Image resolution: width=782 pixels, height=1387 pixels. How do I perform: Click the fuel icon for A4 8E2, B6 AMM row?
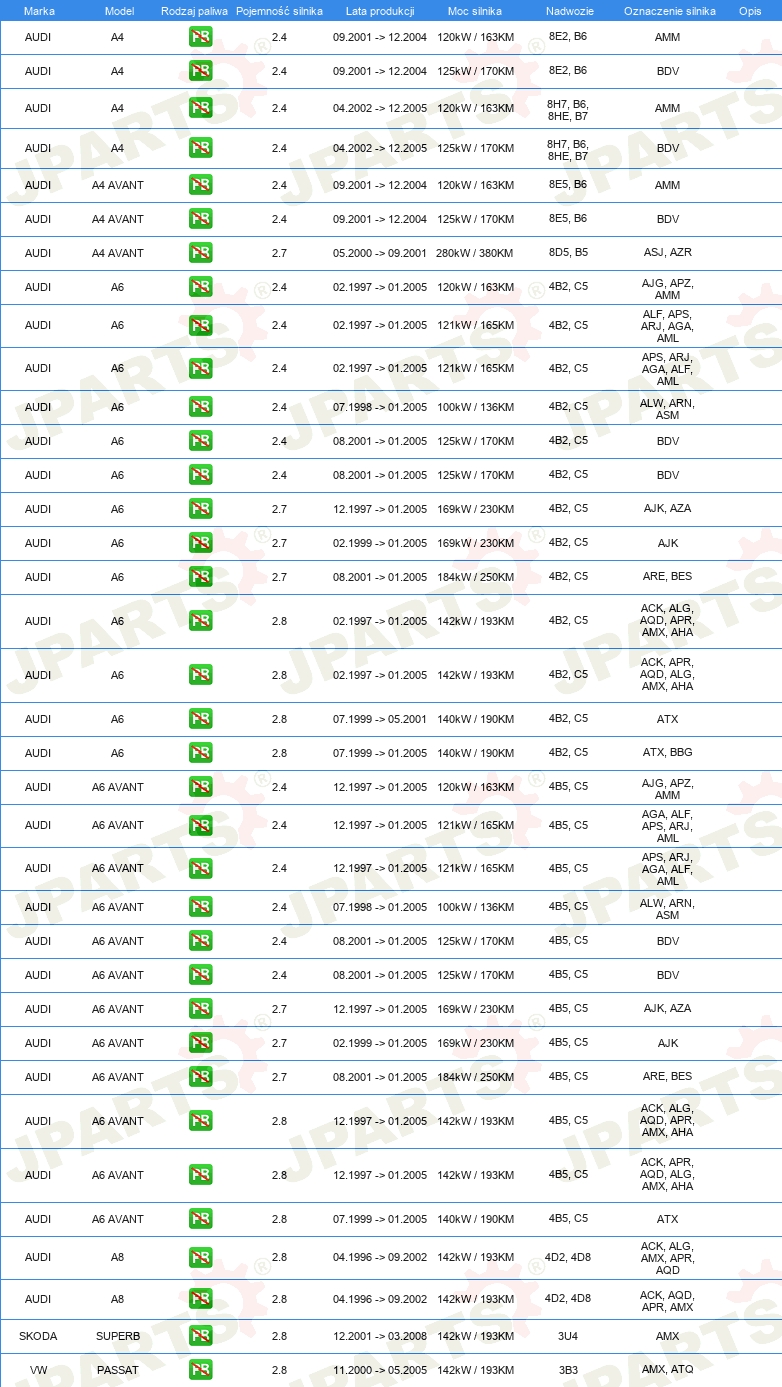[x=201, y=37]
